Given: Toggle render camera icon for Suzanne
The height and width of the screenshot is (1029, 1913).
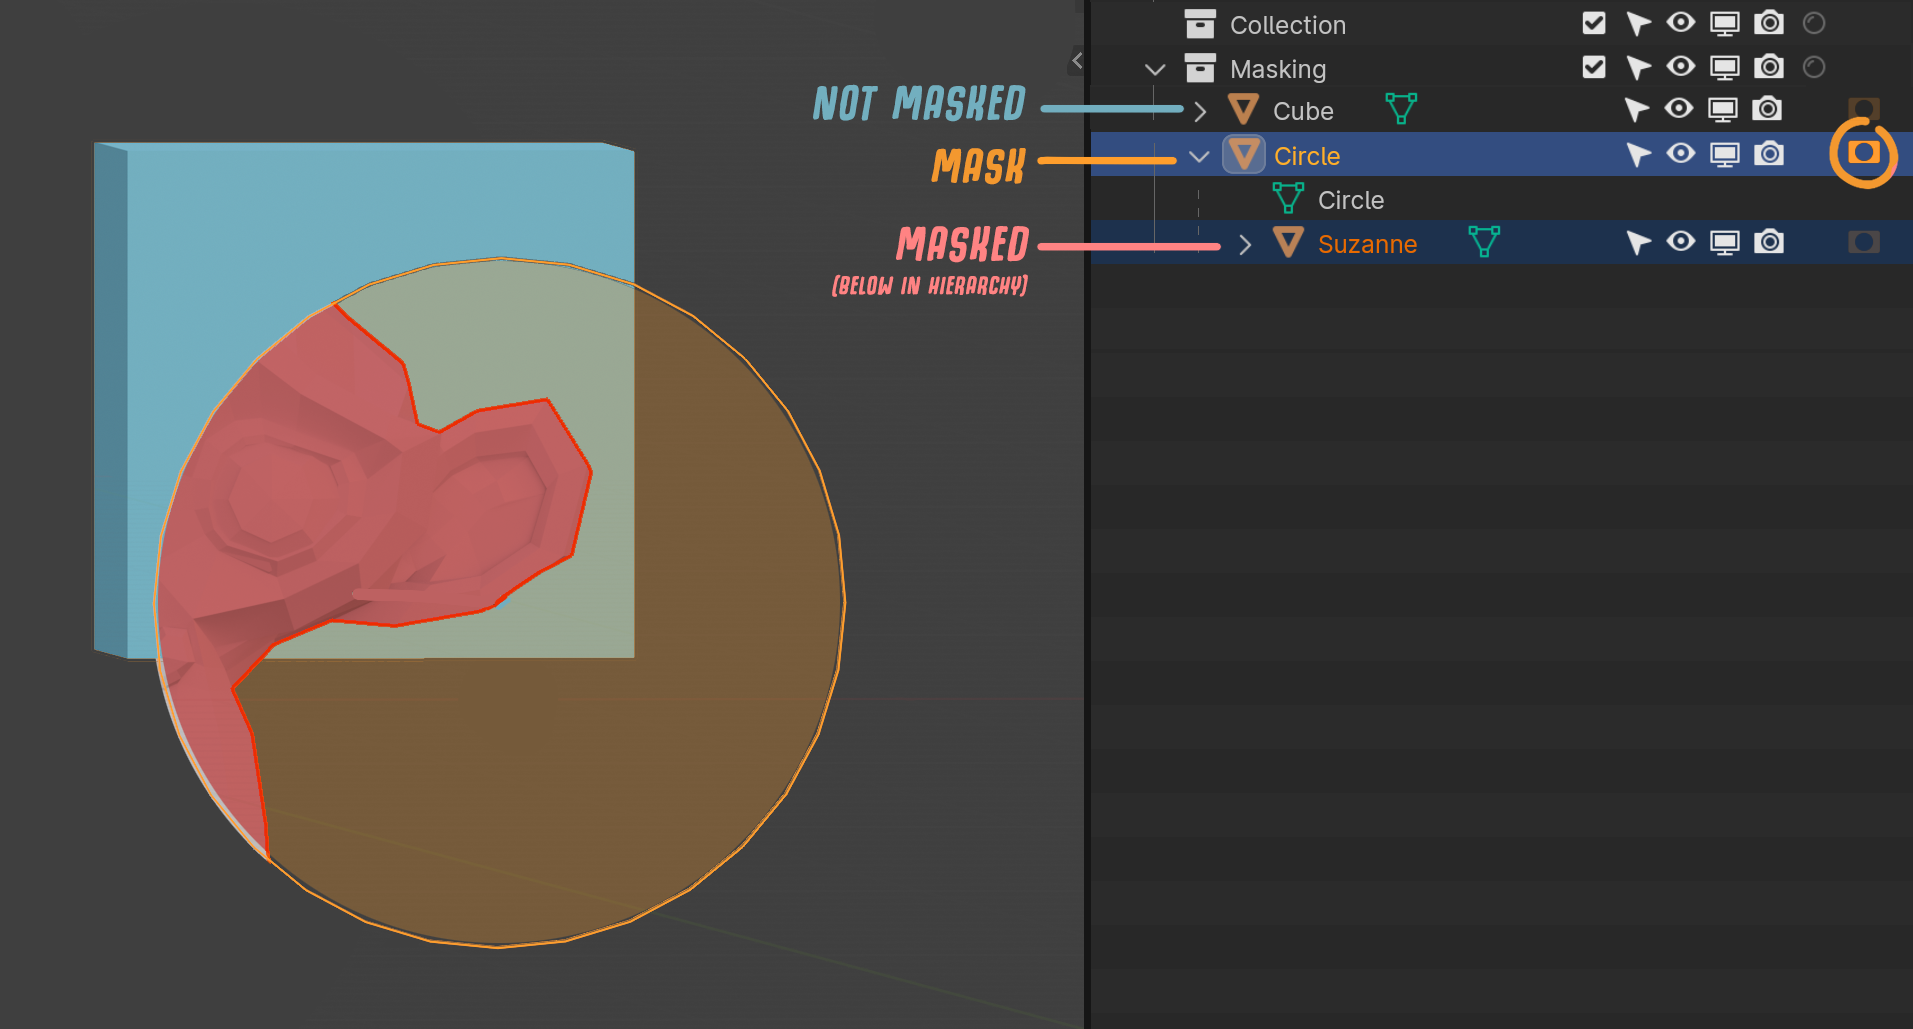Looking at the screenshot, I should (1769, 241).
